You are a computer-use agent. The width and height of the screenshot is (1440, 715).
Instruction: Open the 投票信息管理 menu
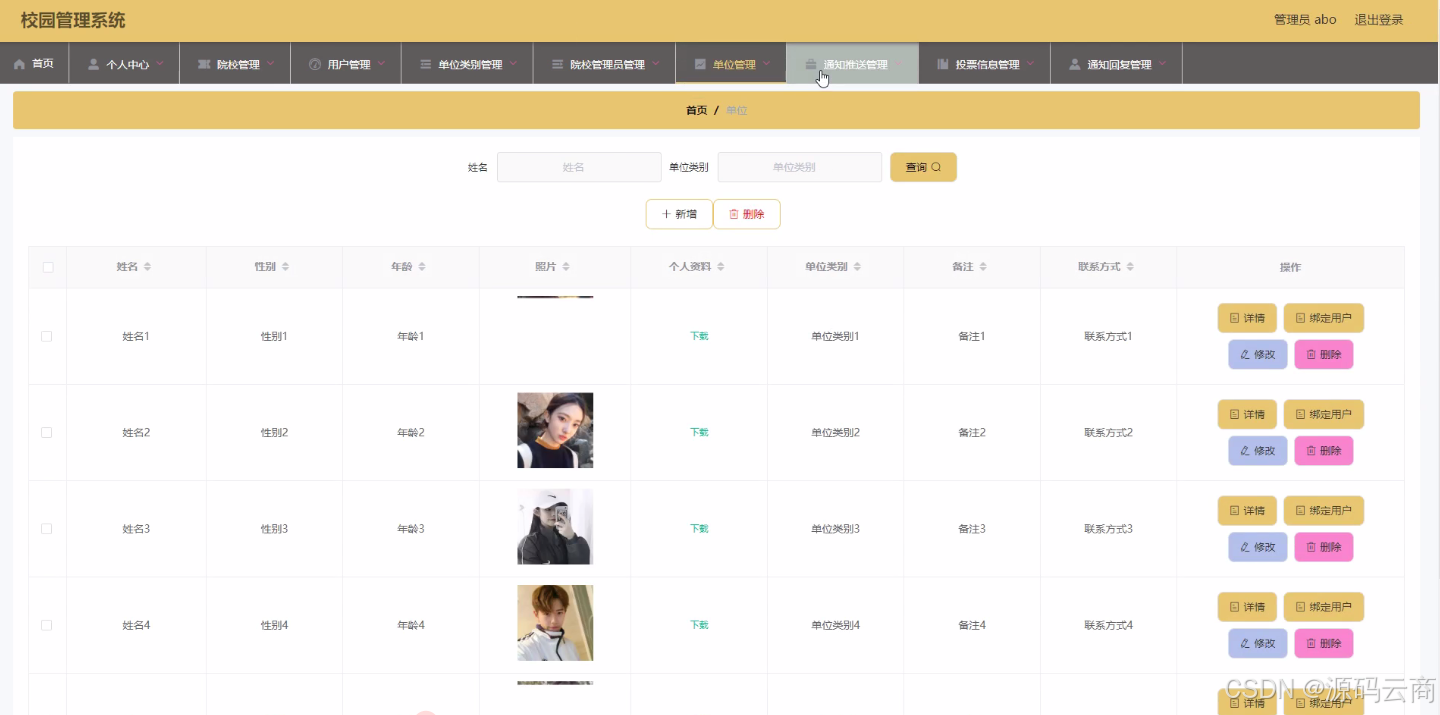tap(985, 63)
